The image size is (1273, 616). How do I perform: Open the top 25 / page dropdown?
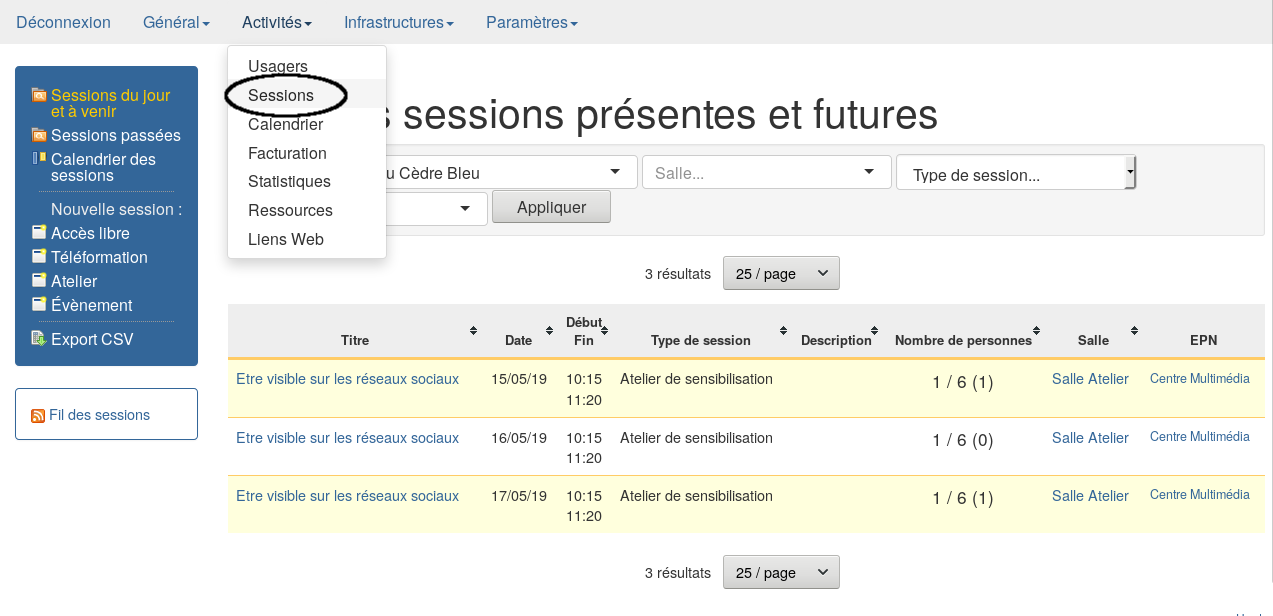click(x=780, y=274)
